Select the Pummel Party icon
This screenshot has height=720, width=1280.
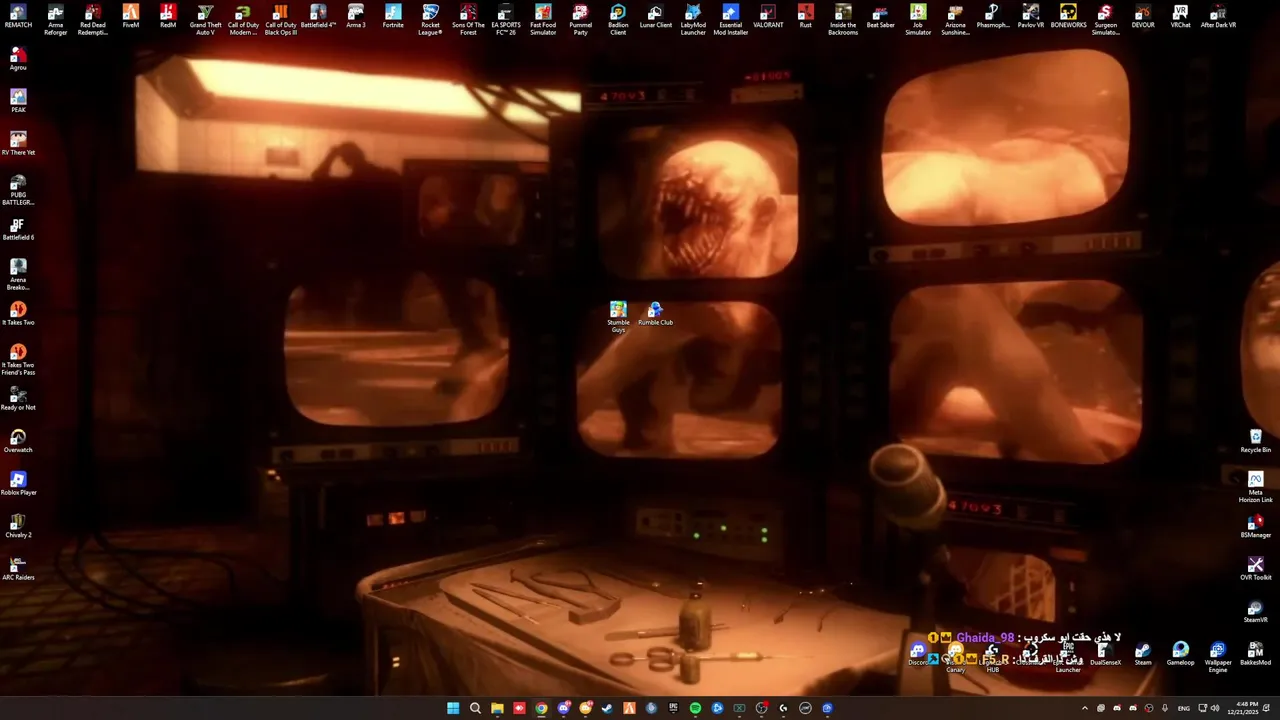coord(581,20)
